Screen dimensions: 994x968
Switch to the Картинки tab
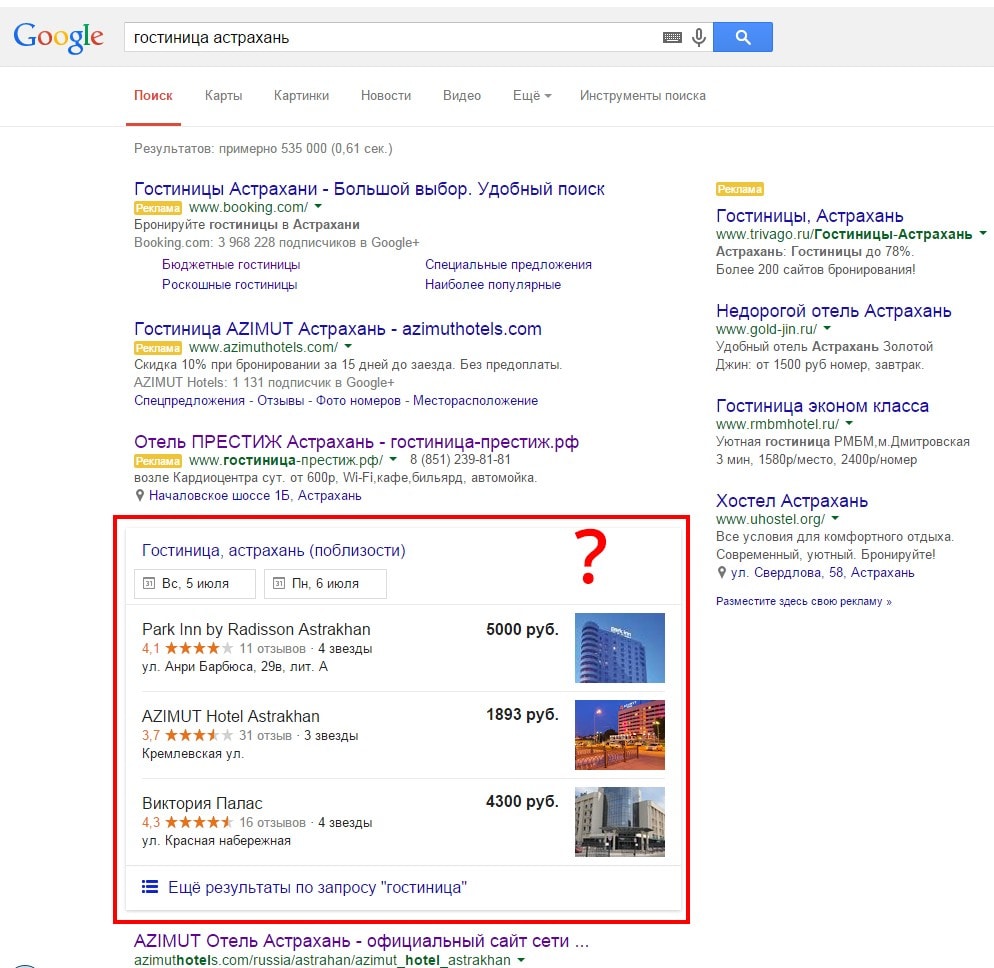tap(301, 96)
